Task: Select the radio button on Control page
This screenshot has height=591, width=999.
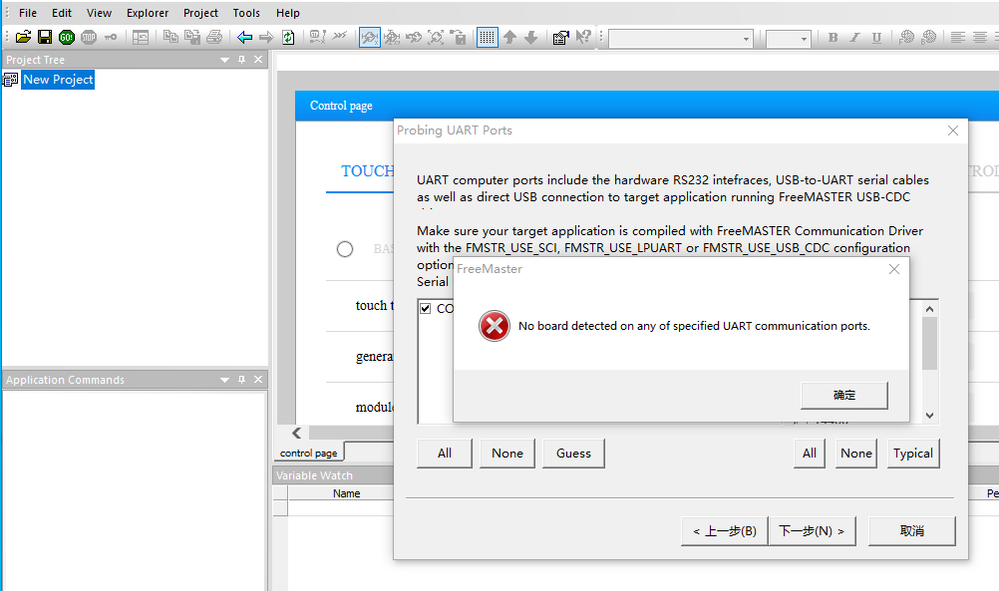Action: pos(345,249)
